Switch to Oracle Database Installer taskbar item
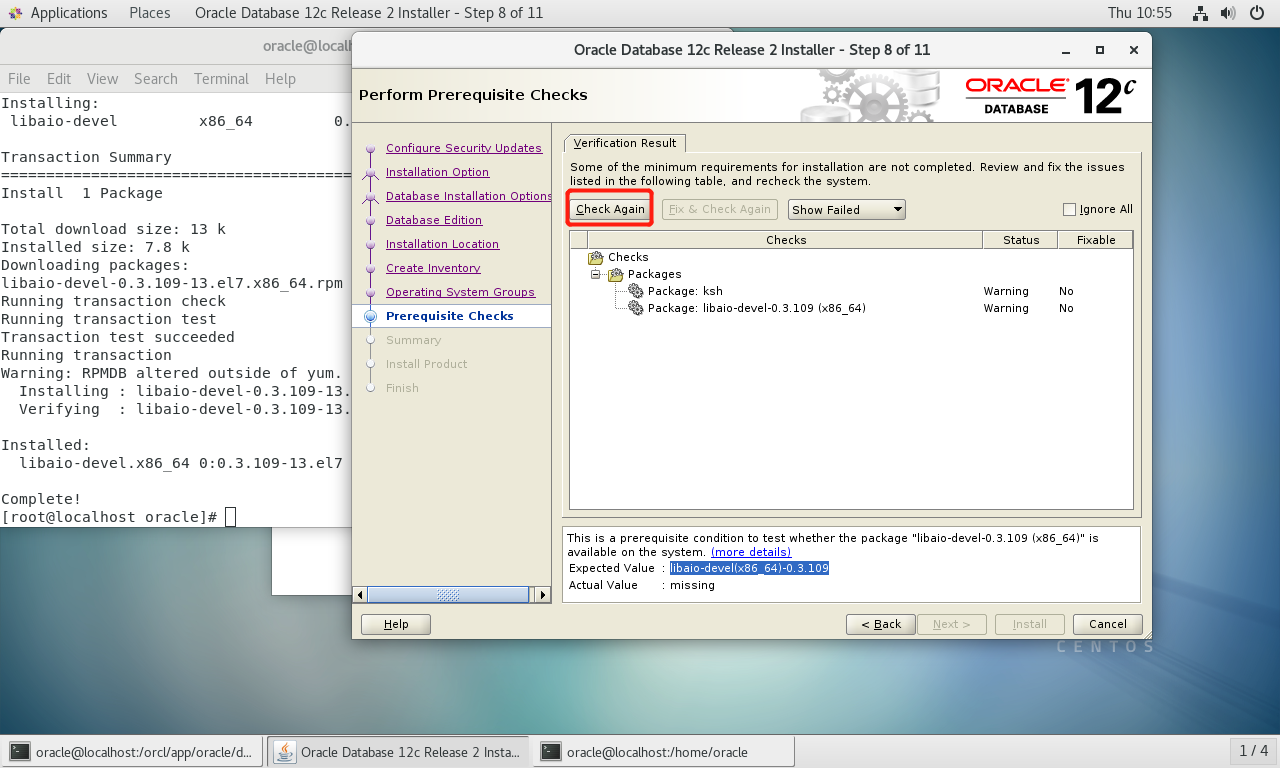 click(399, 751)
